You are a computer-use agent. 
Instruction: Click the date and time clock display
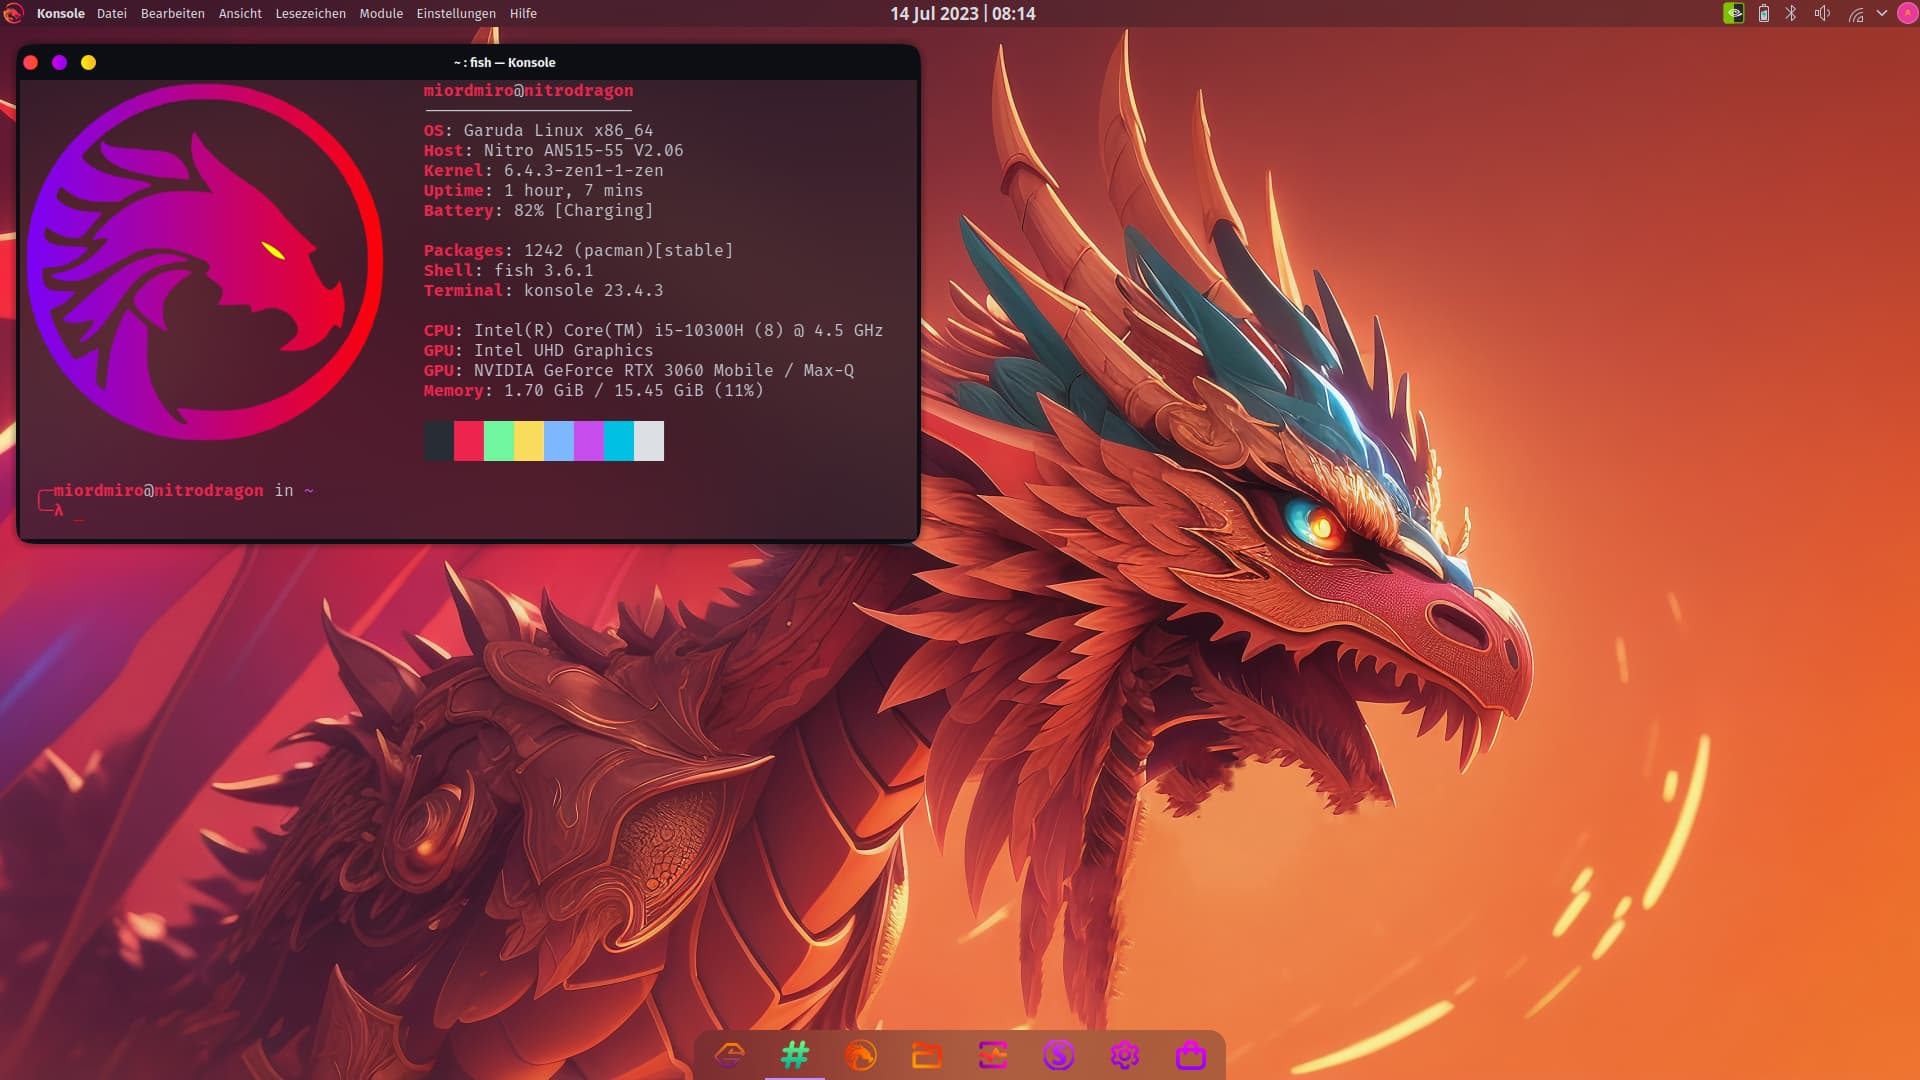click(x=963, y=14)
